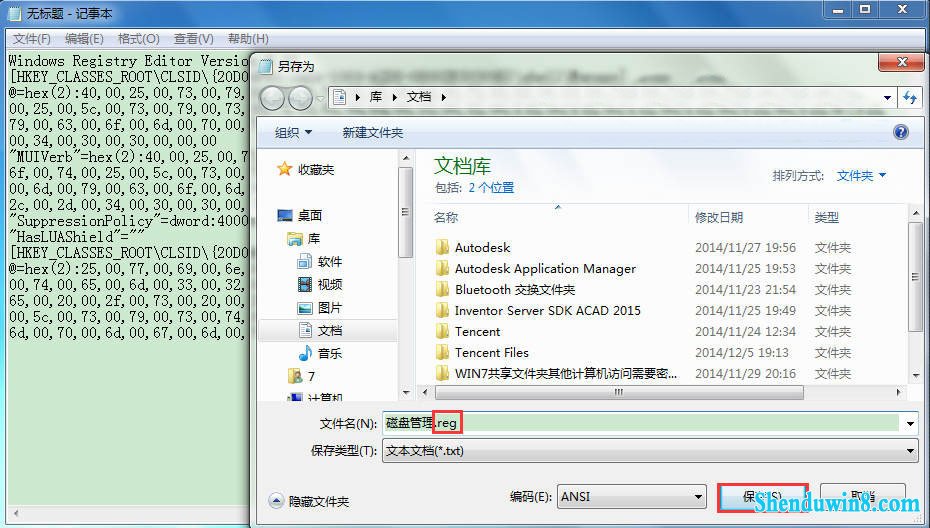This screenshot has width=930, height=528.
Task: Collapse dialog with 隐藏文件夹
Action: (309, 501)
